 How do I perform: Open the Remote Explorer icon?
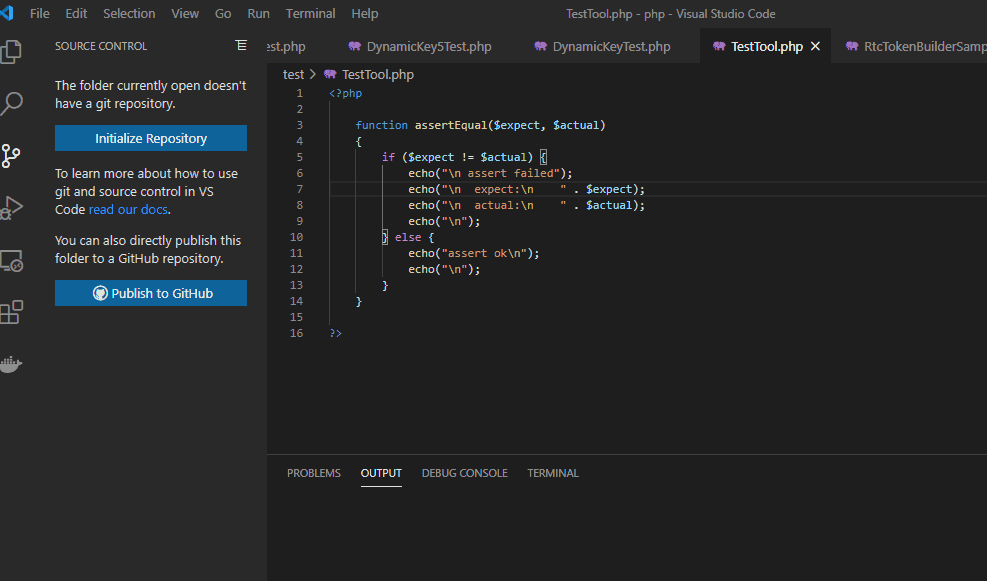click(12, 261)
